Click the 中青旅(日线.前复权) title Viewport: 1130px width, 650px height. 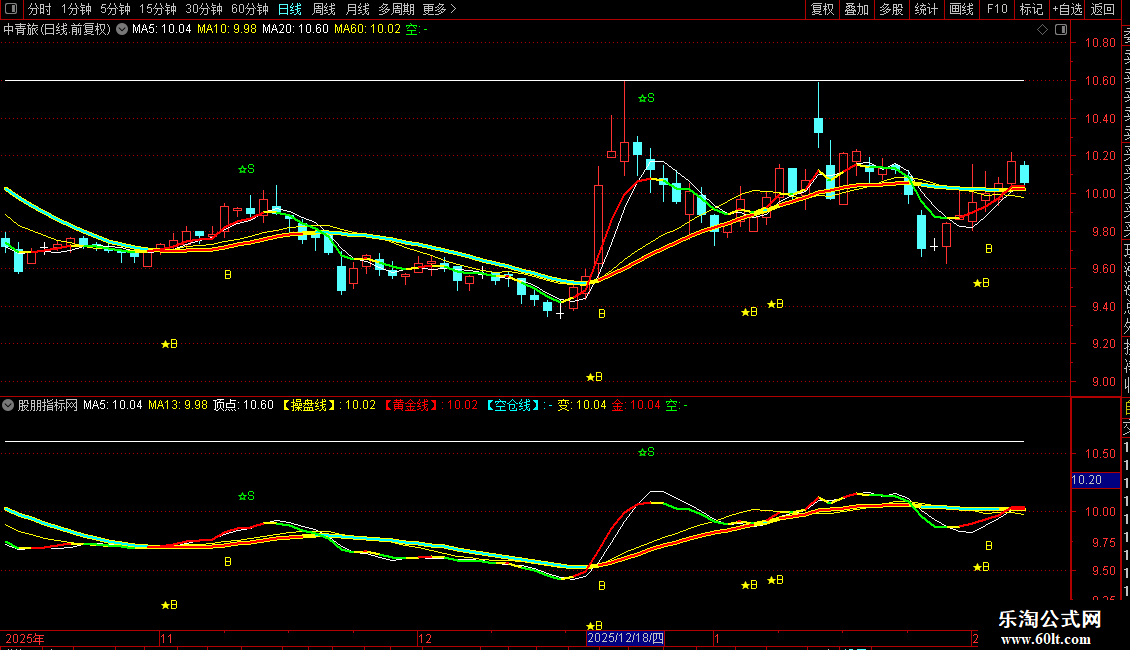[x=57, y=29]
